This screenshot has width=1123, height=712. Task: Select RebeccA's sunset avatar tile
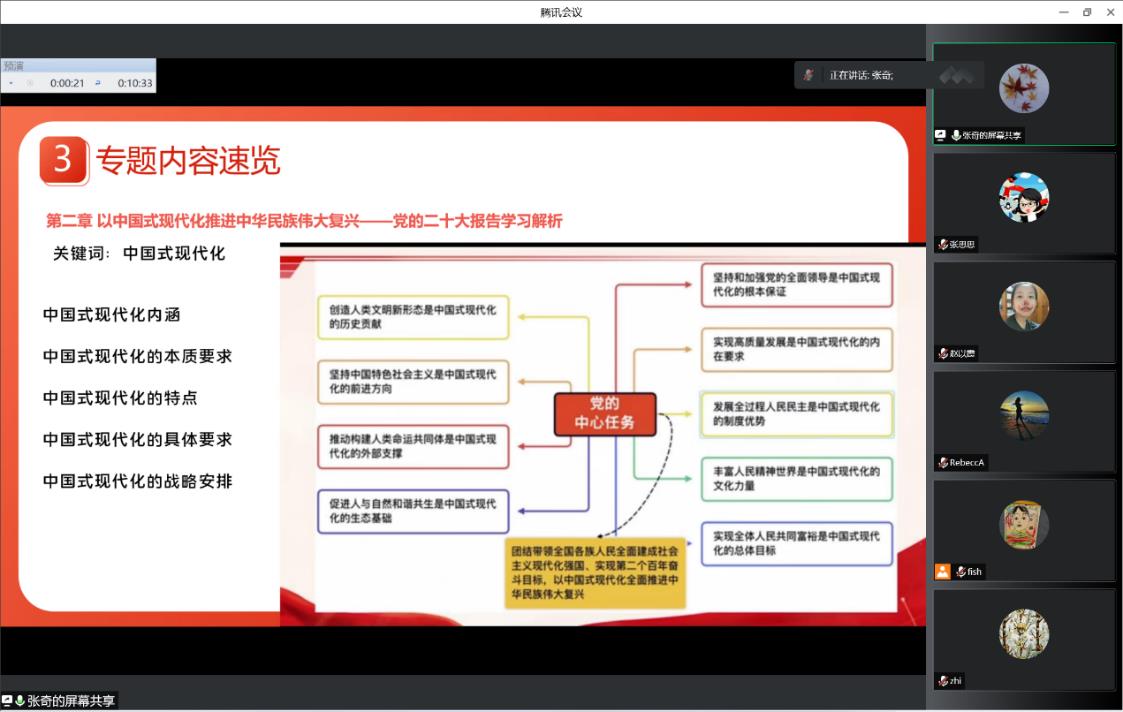click(1023, 420)
